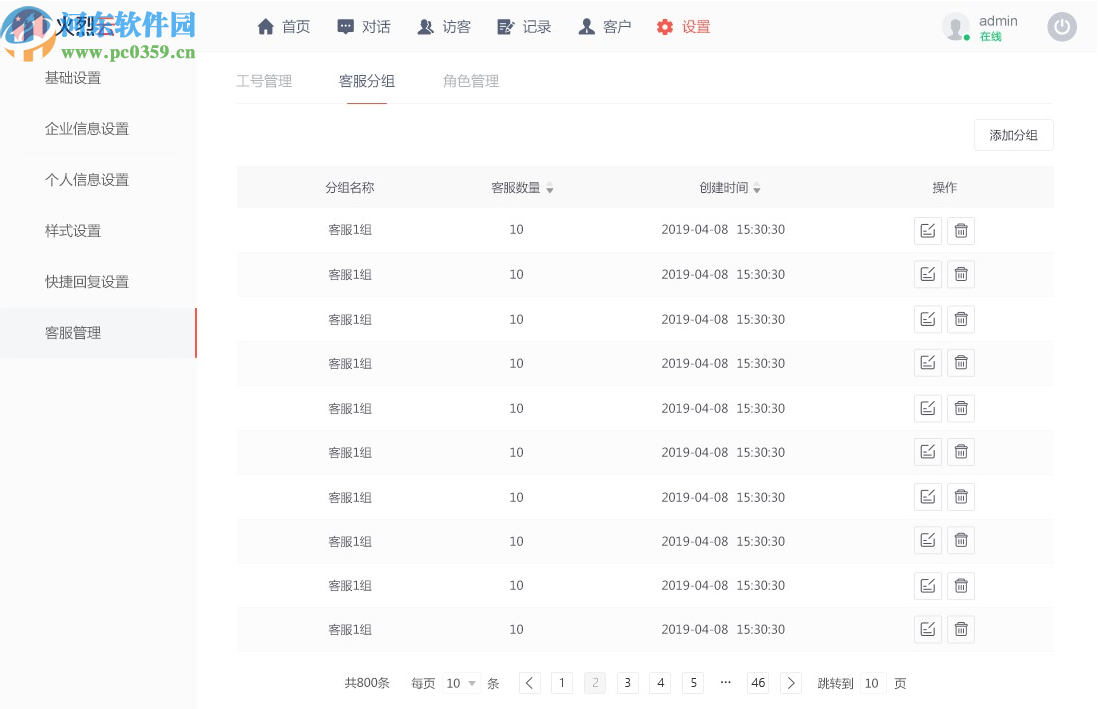
Task: Open the 首页 home nav item
Action: tap(284, 27)
